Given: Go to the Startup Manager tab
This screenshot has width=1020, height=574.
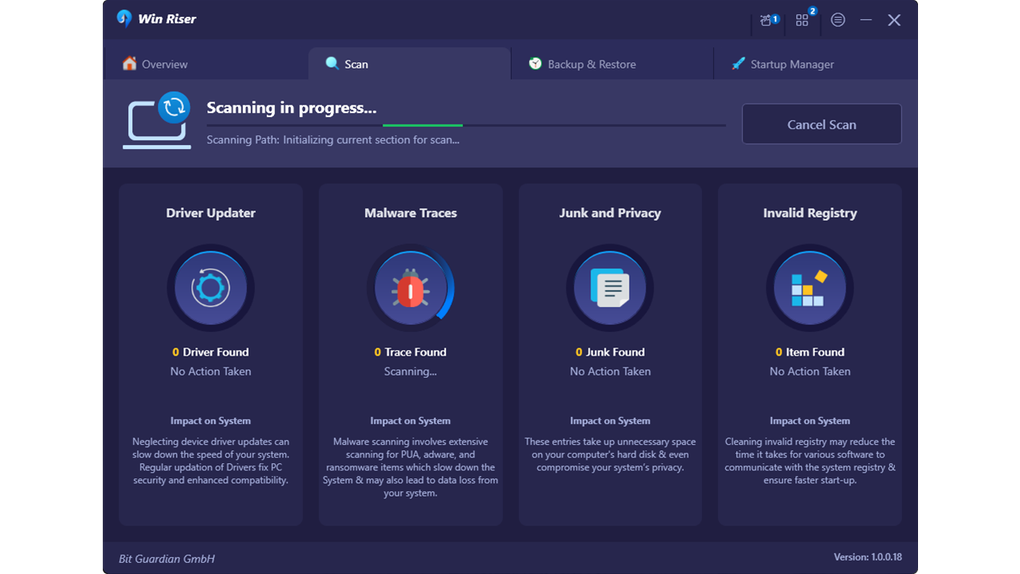Looking at the screenshot, I should pyautogui.click(x=816, y=64).
